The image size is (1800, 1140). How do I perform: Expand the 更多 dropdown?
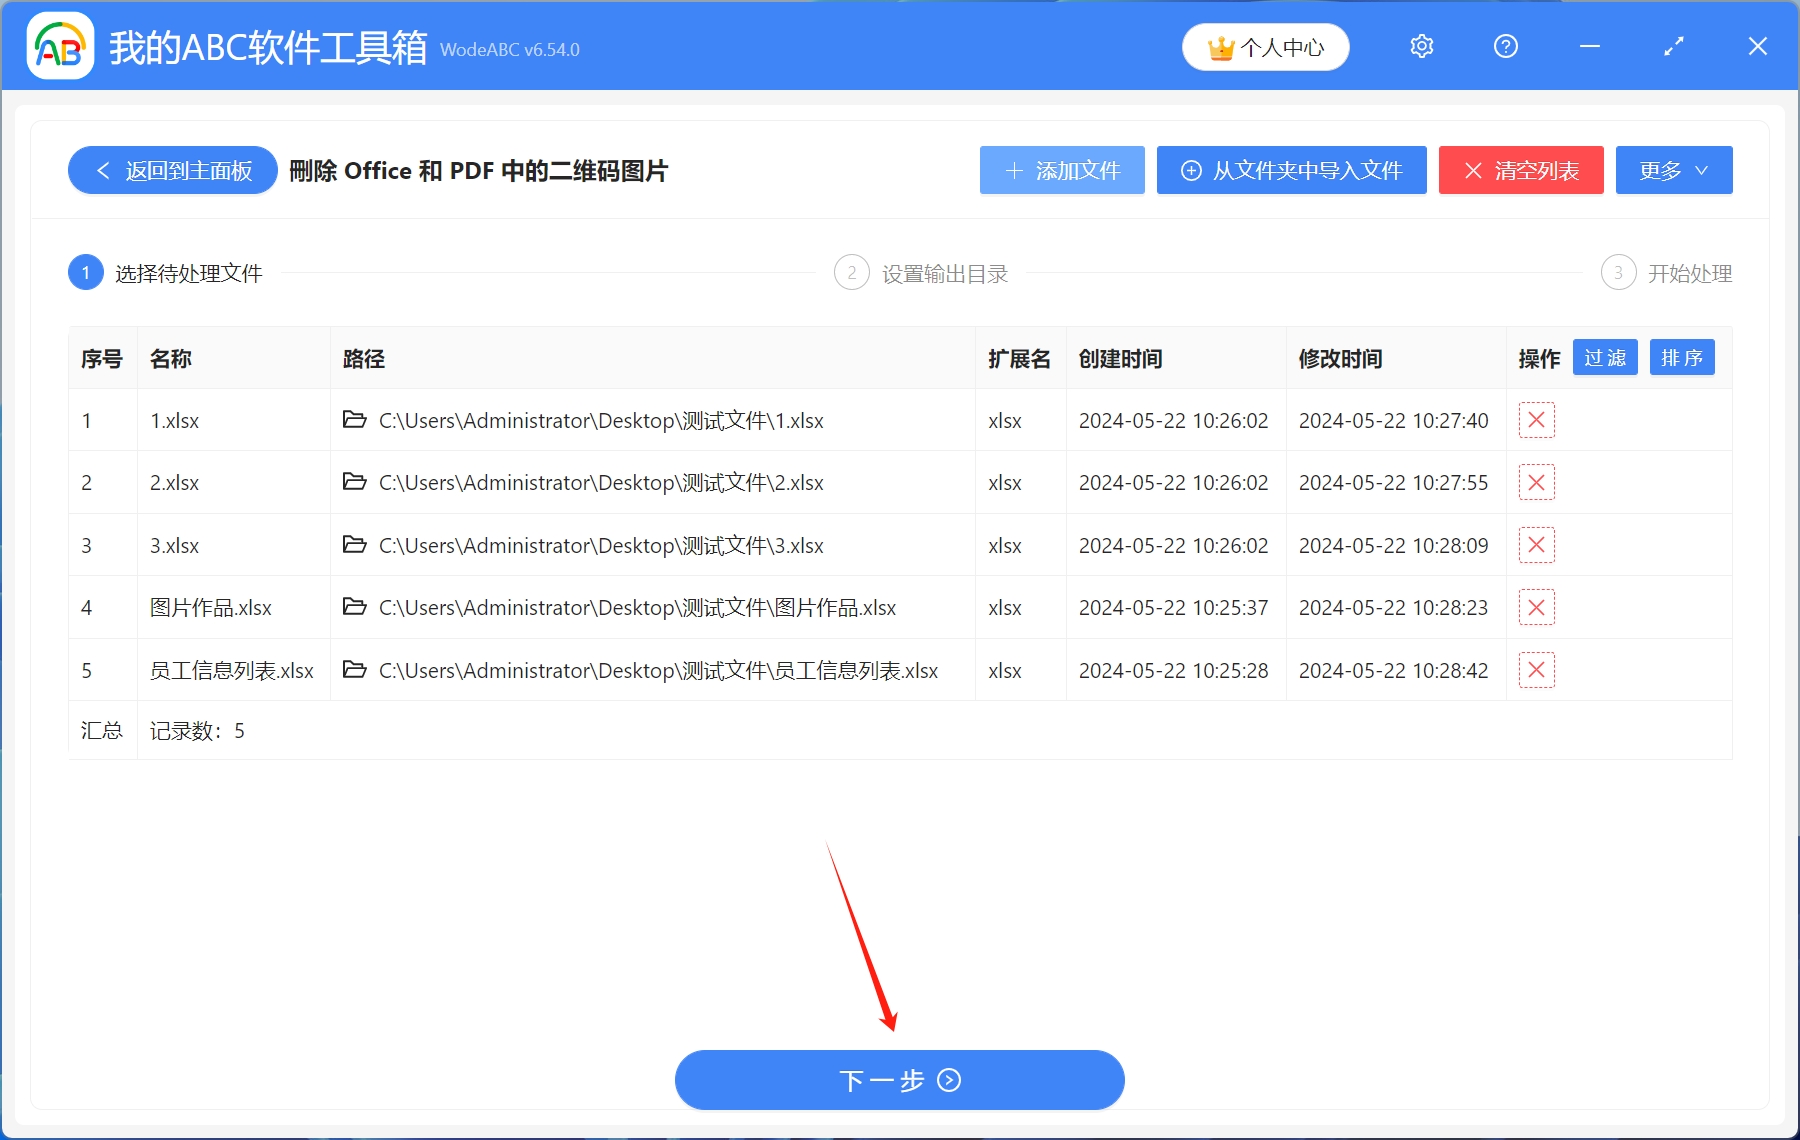point(1673,170)
